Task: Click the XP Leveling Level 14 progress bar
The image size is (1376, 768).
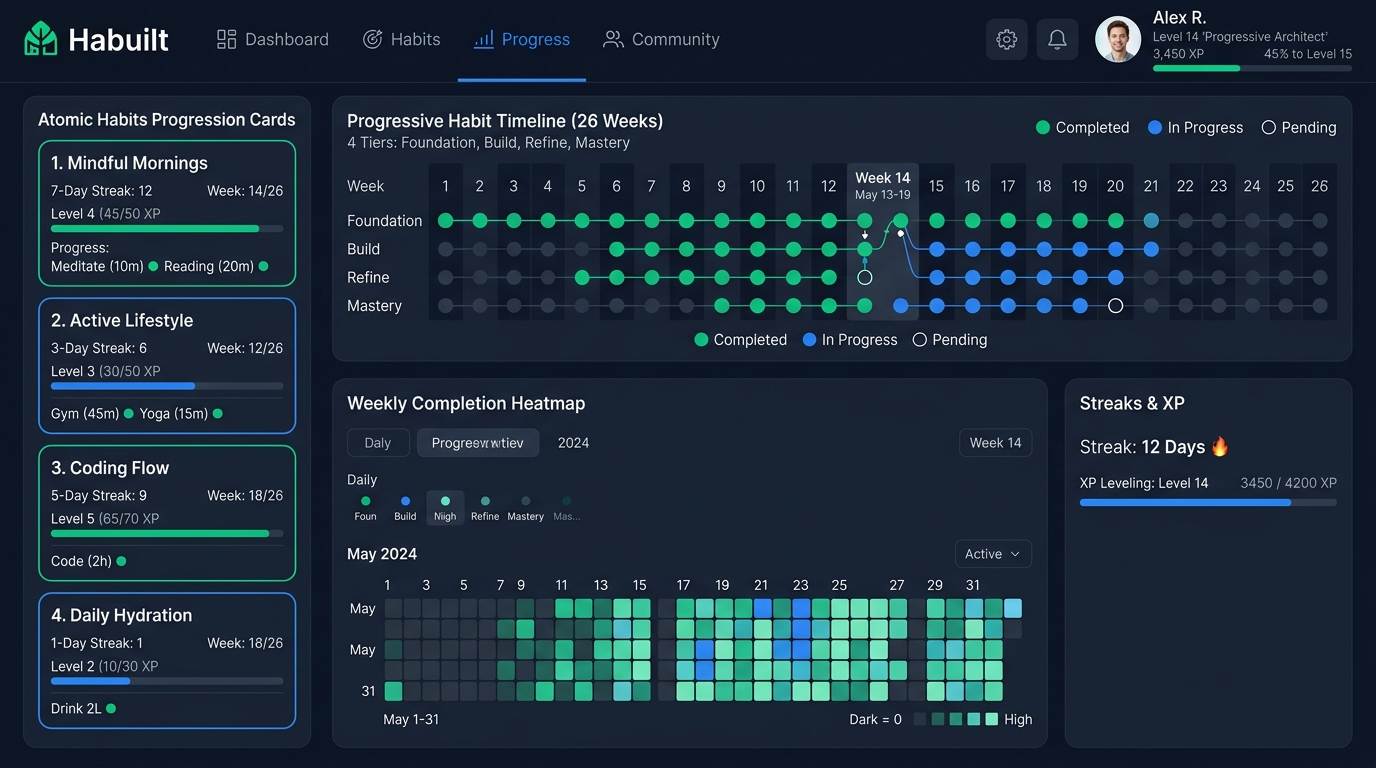Action: tap(1208, 502)
